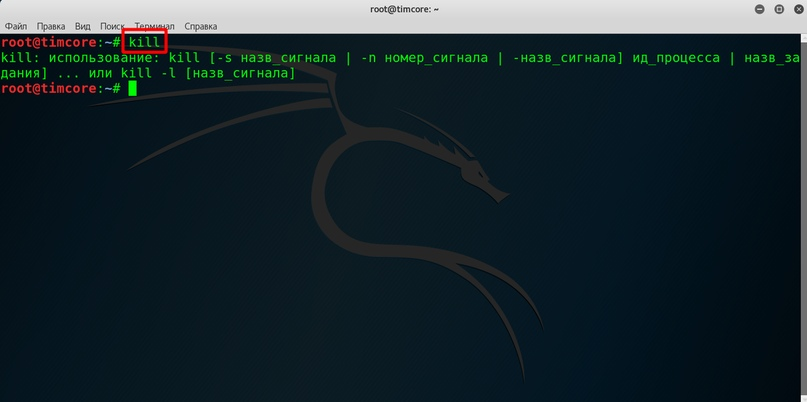This screenshot has height=402, width=807.
Task: Open the Справка menu
Action: point(201,26)
